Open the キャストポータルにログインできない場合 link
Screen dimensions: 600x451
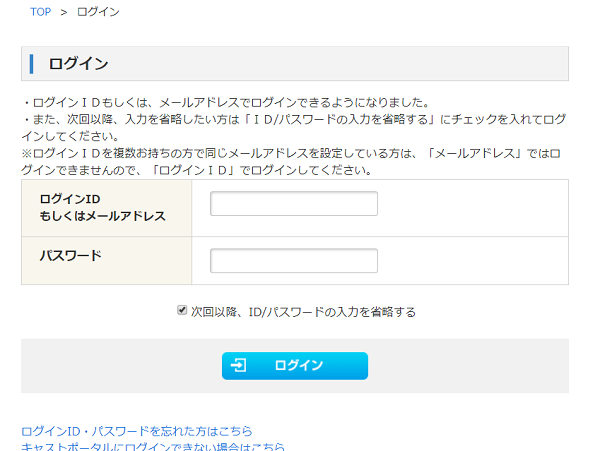point(153,446)
